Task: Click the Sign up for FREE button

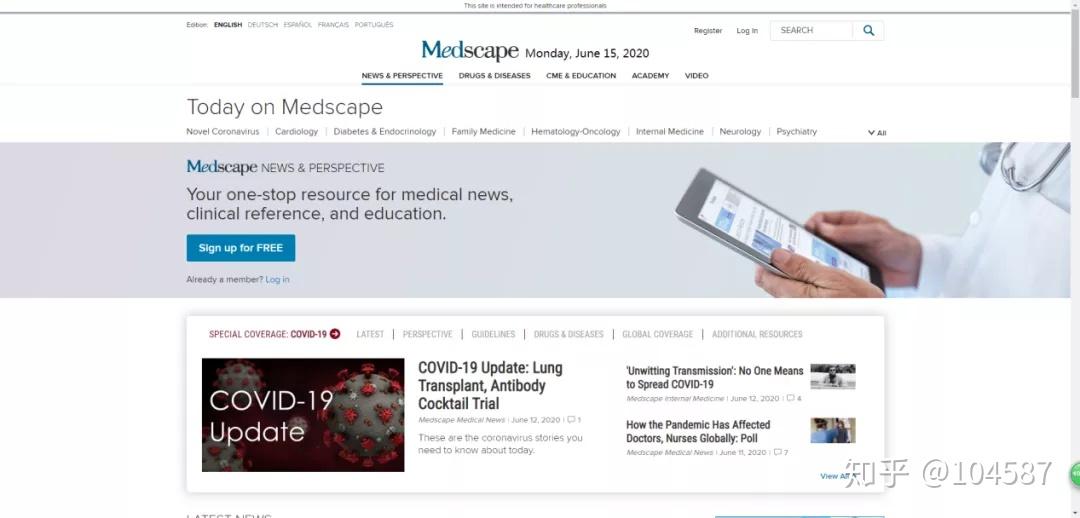Action: (x=240, y=248)
